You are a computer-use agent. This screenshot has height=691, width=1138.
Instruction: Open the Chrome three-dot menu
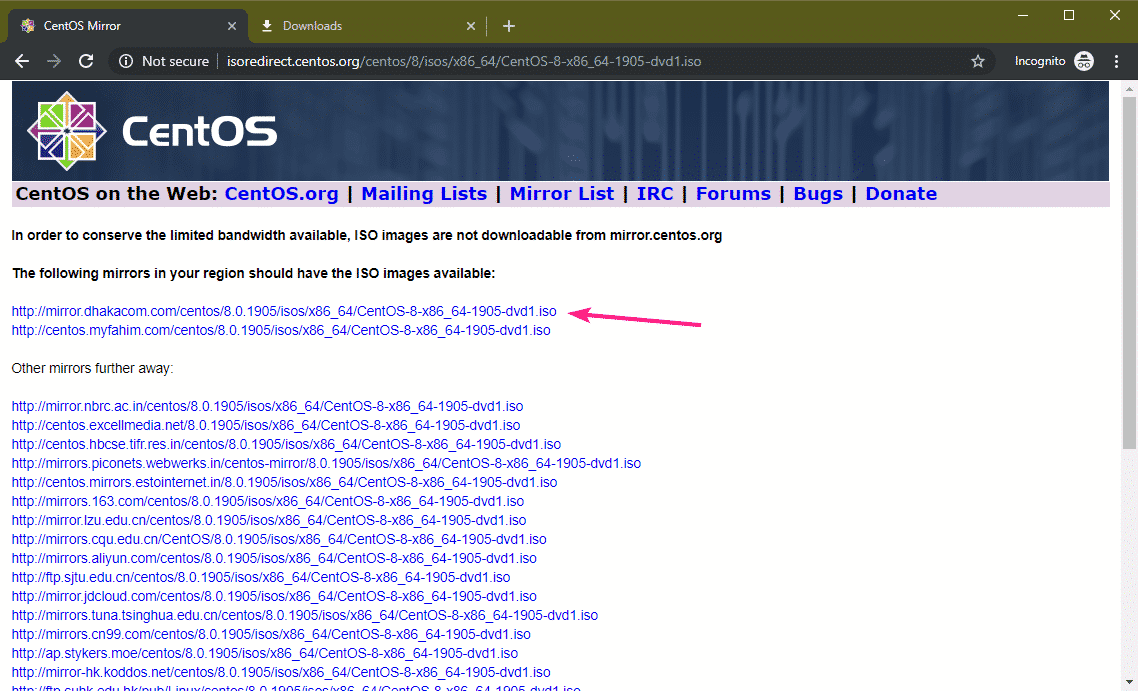click(x=1116, y=62)
